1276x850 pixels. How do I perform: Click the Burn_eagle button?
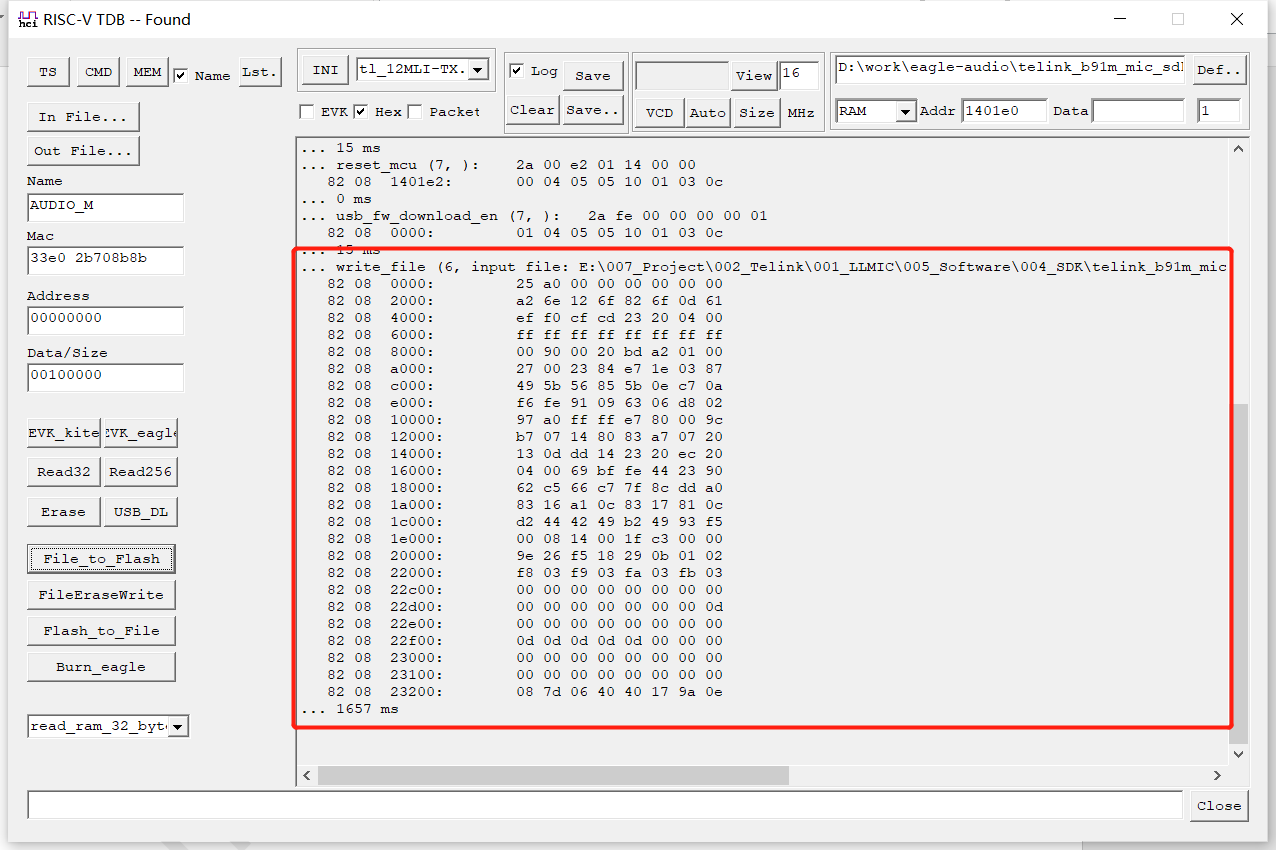[x=101, y=666]
